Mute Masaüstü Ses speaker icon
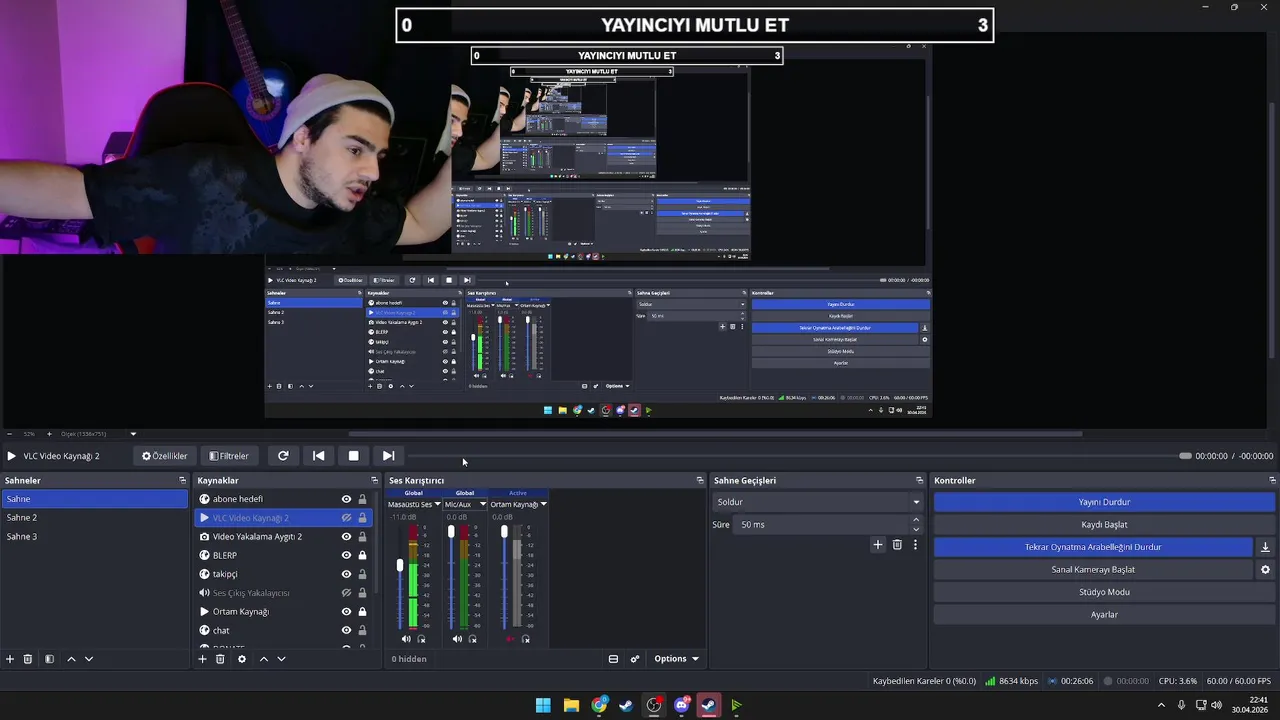The image size is (1280, 720). [406, 639]
